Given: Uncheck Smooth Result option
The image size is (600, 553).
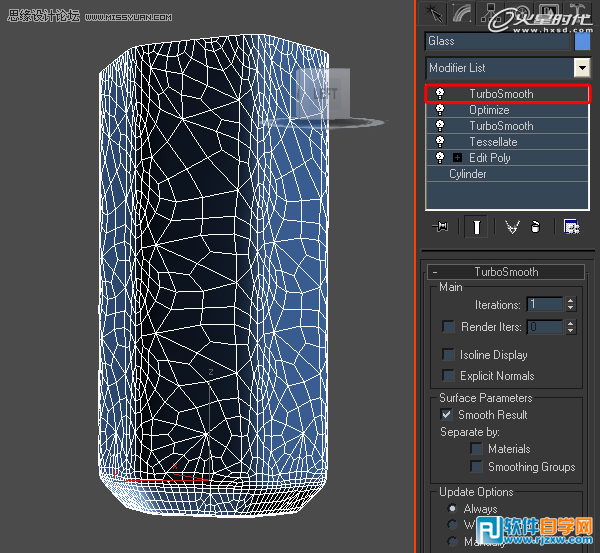Looking at the screenshot, I should [x=447, y=414].
